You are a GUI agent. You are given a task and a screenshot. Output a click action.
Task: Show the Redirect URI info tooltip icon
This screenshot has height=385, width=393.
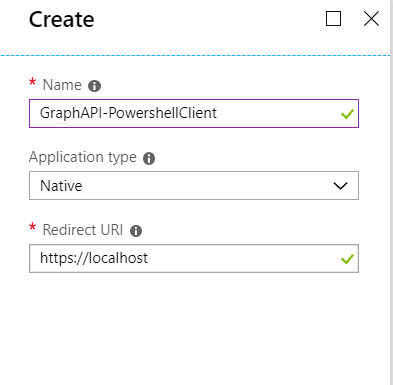click(x=136, y=231)
